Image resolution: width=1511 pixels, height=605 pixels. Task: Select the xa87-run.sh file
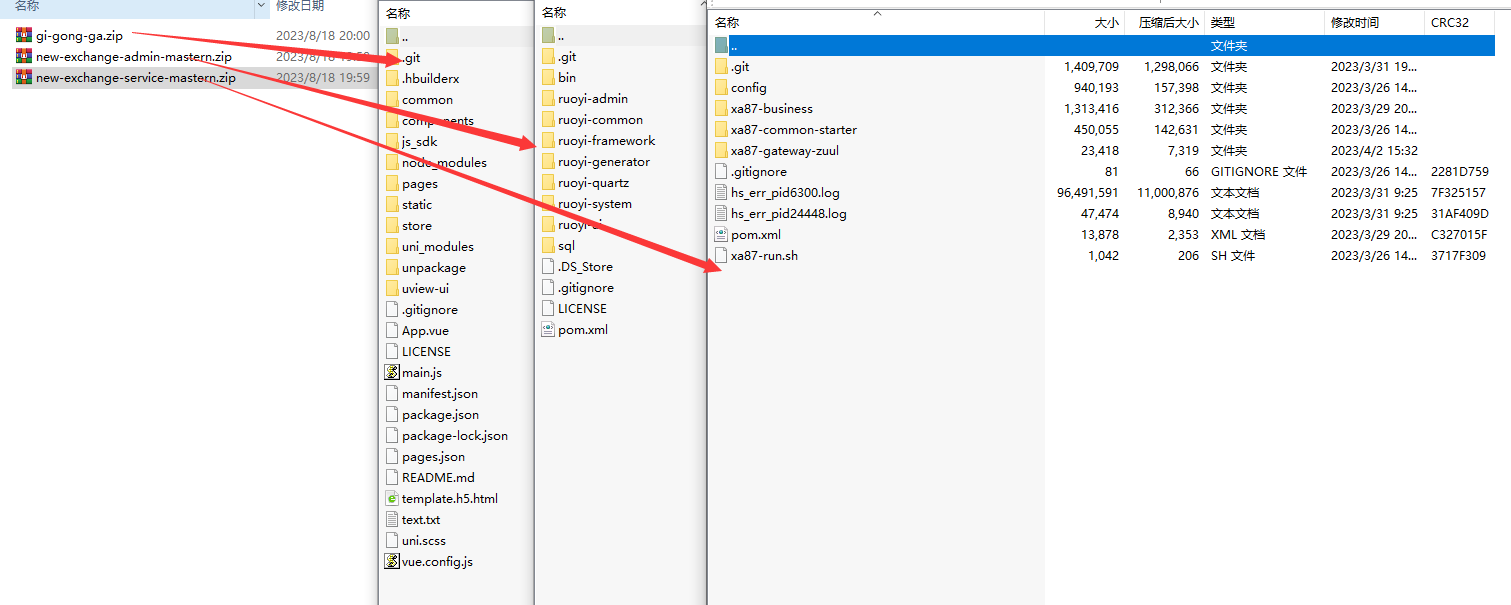point(764,255)
